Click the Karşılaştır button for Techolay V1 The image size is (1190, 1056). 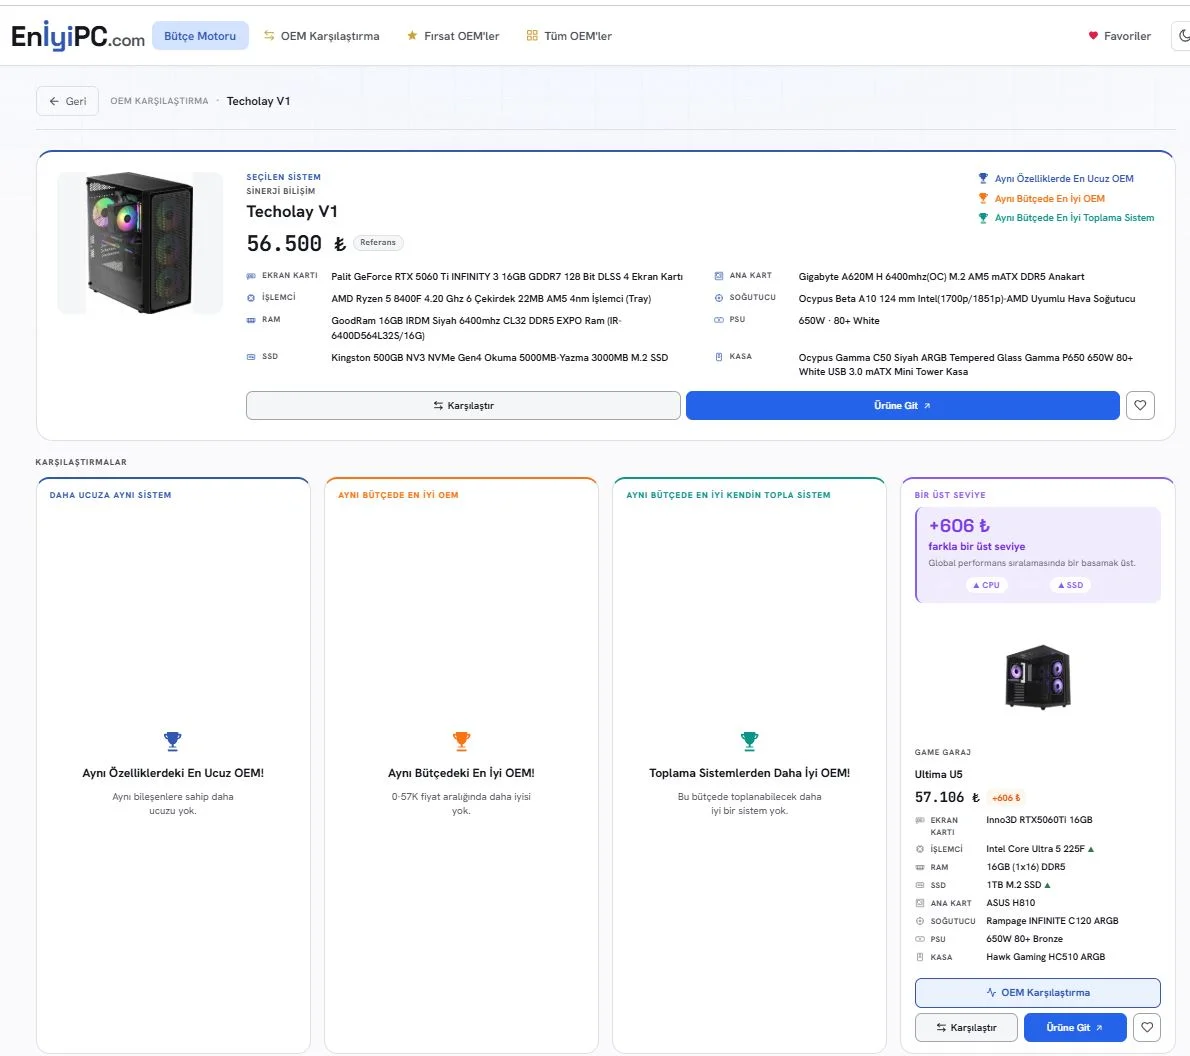463,405
